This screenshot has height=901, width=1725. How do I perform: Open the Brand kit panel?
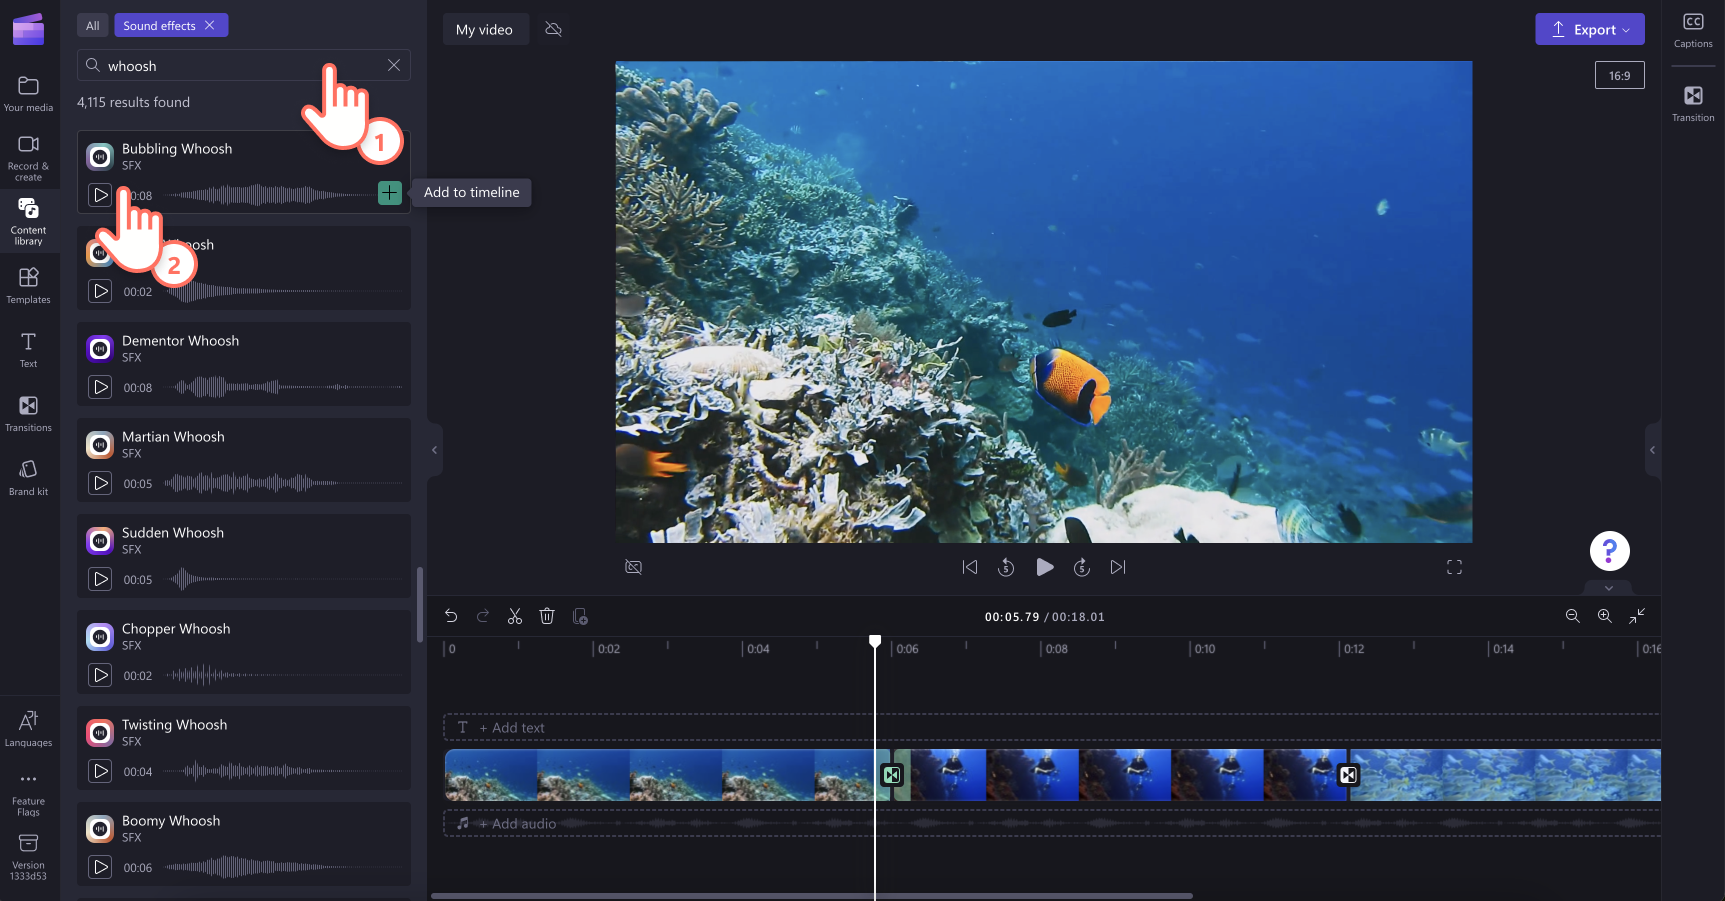click(28, 477)
